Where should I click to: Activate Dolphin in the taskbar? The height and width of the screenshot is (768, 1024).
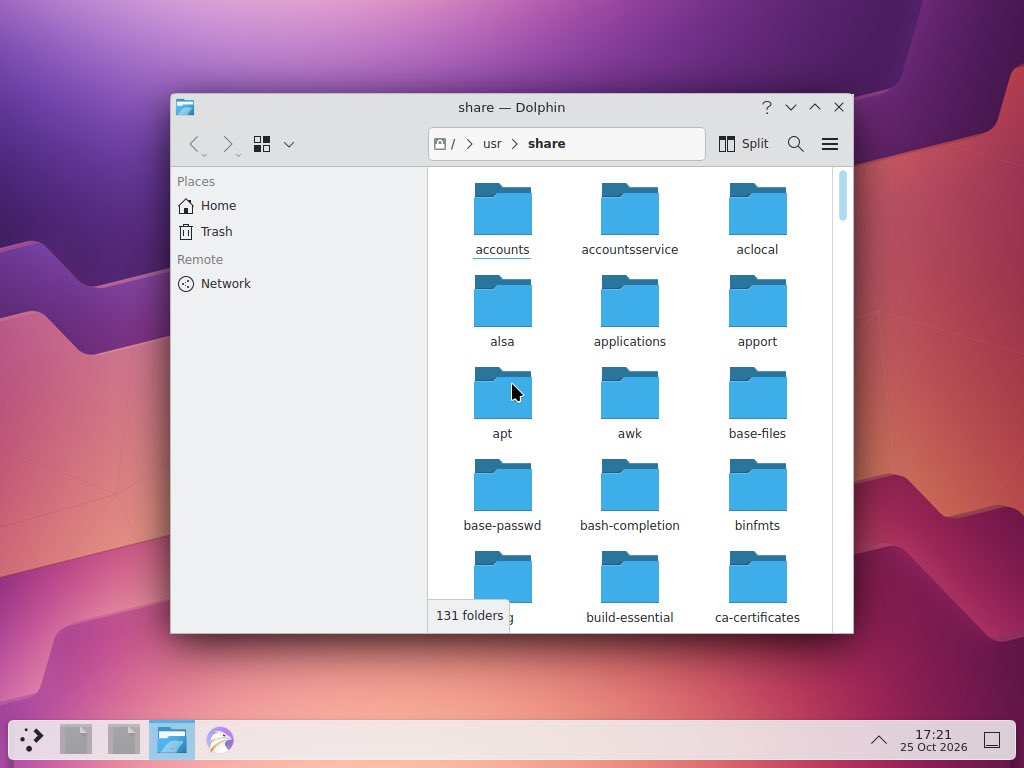pyautogui.click(x=172, y=739)
